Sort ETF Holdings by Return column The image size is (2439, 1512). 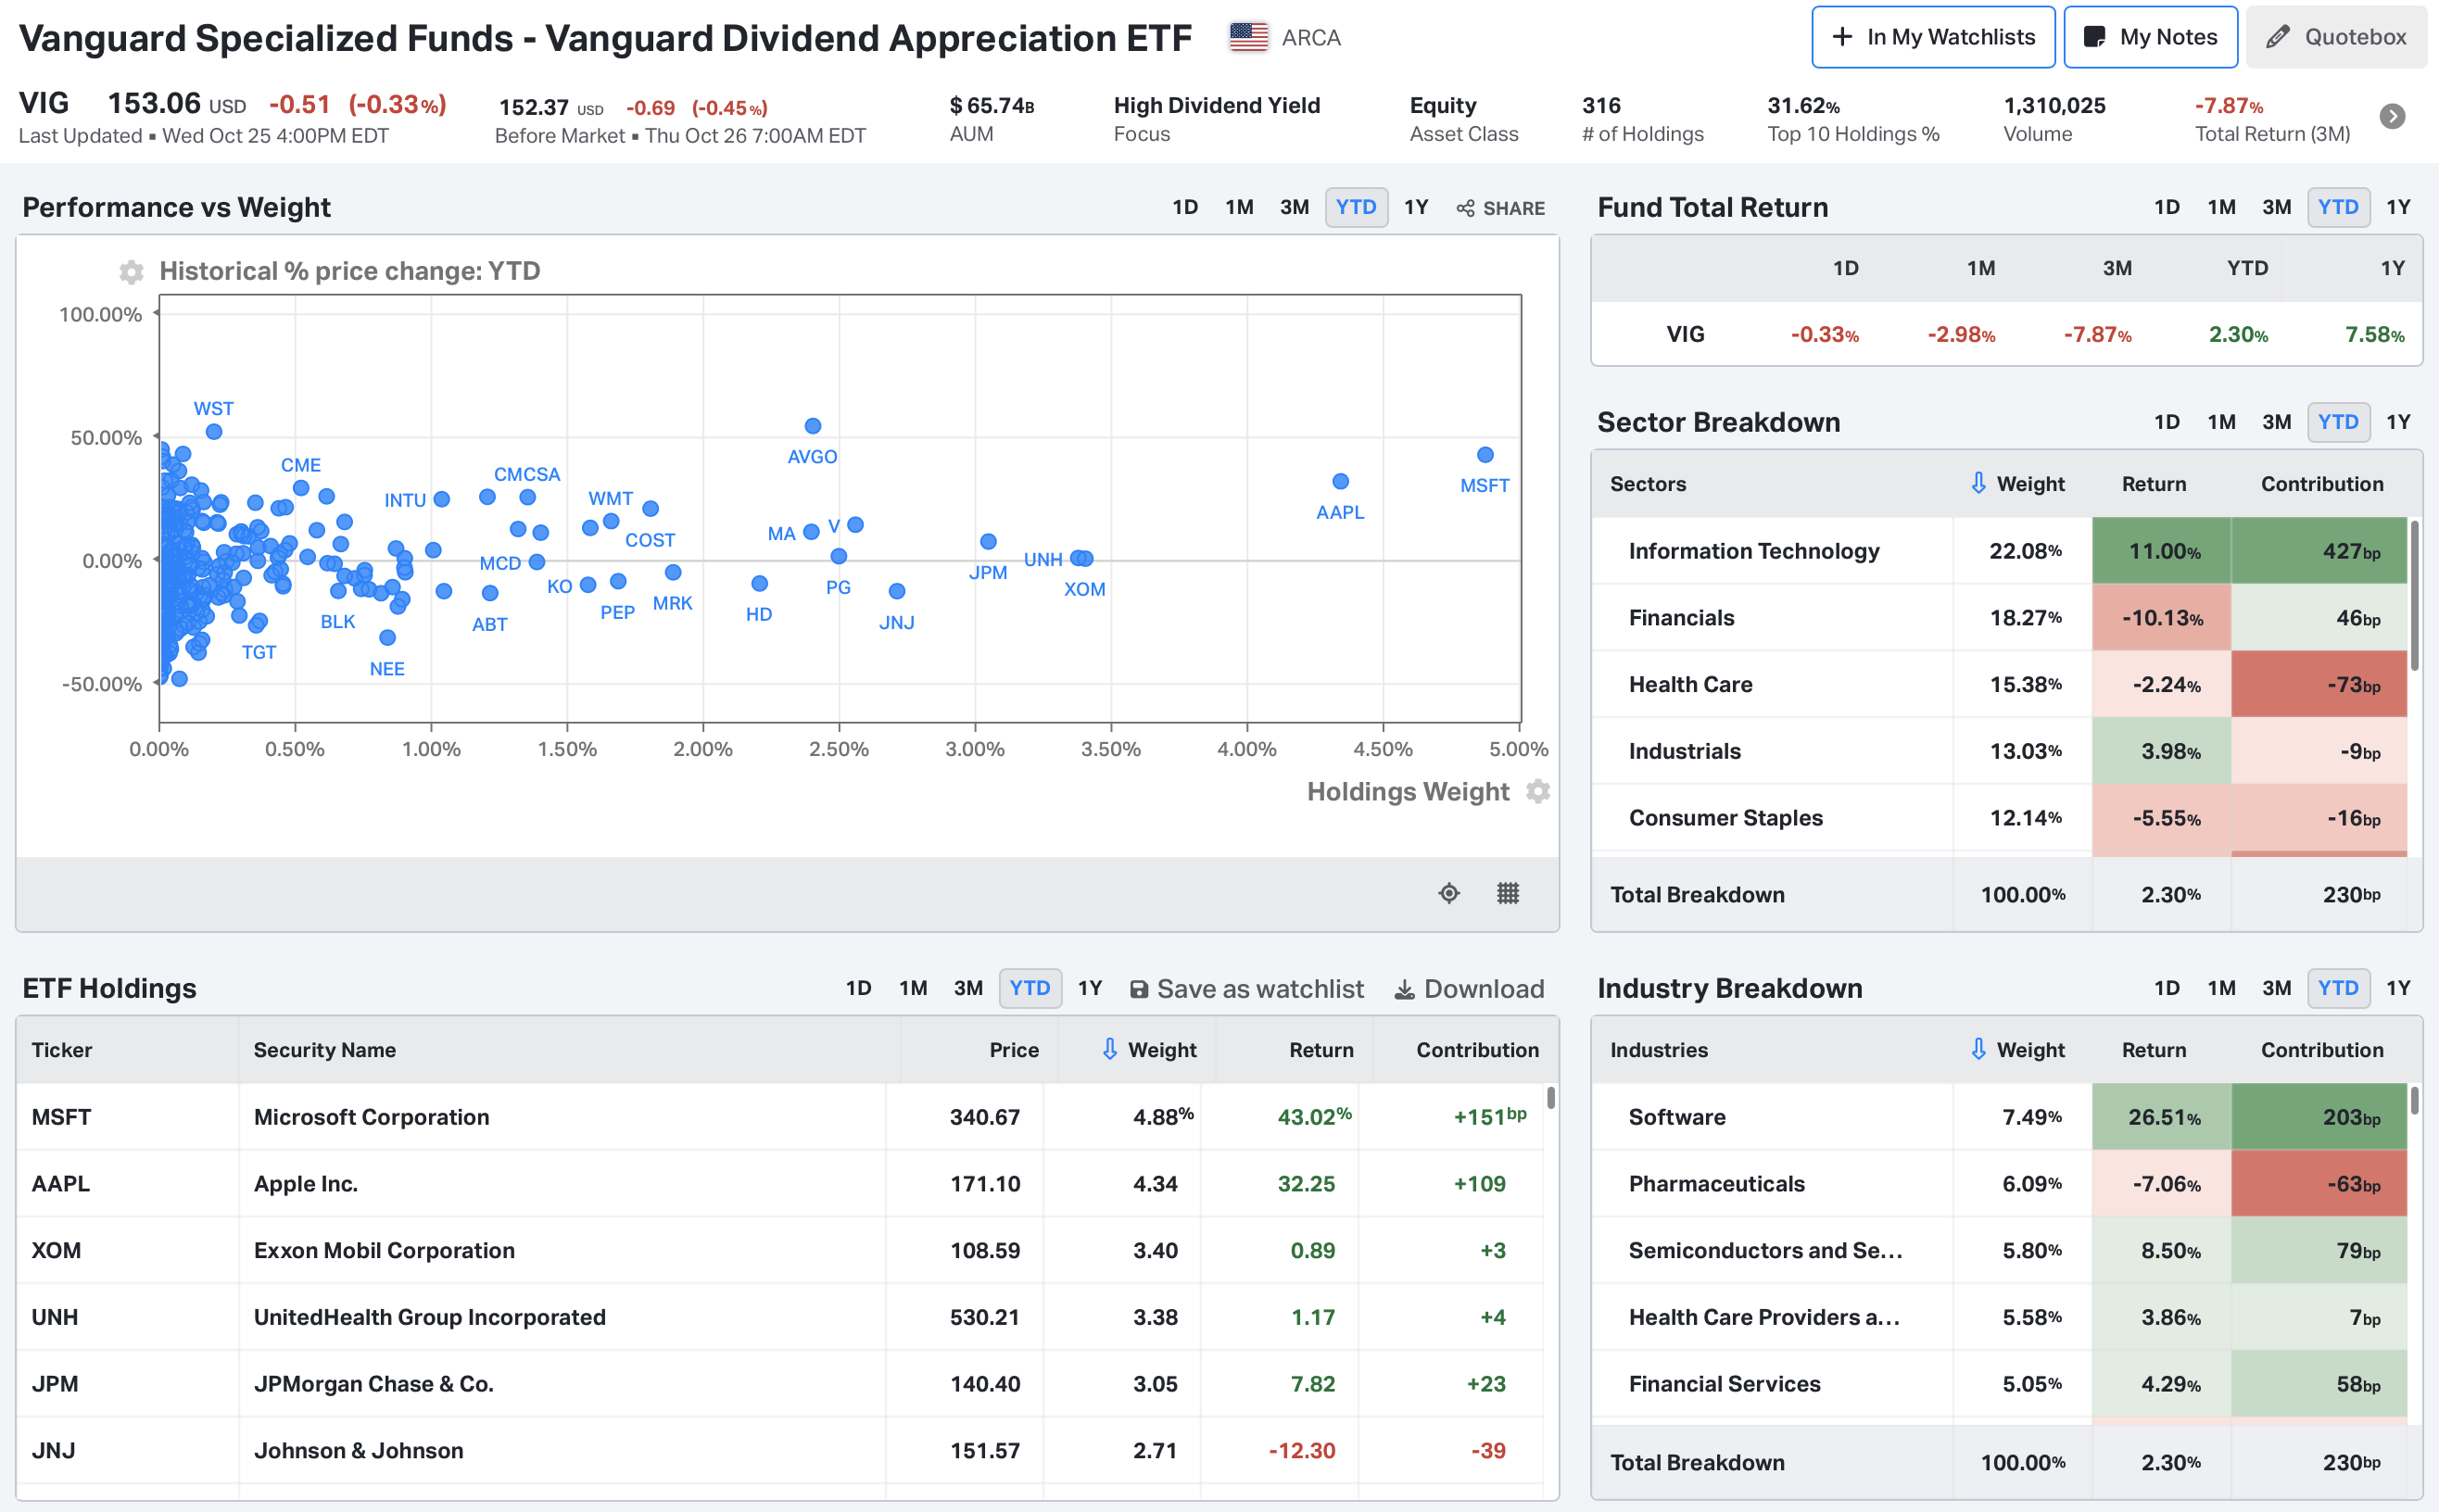tap(1320, 1050)
